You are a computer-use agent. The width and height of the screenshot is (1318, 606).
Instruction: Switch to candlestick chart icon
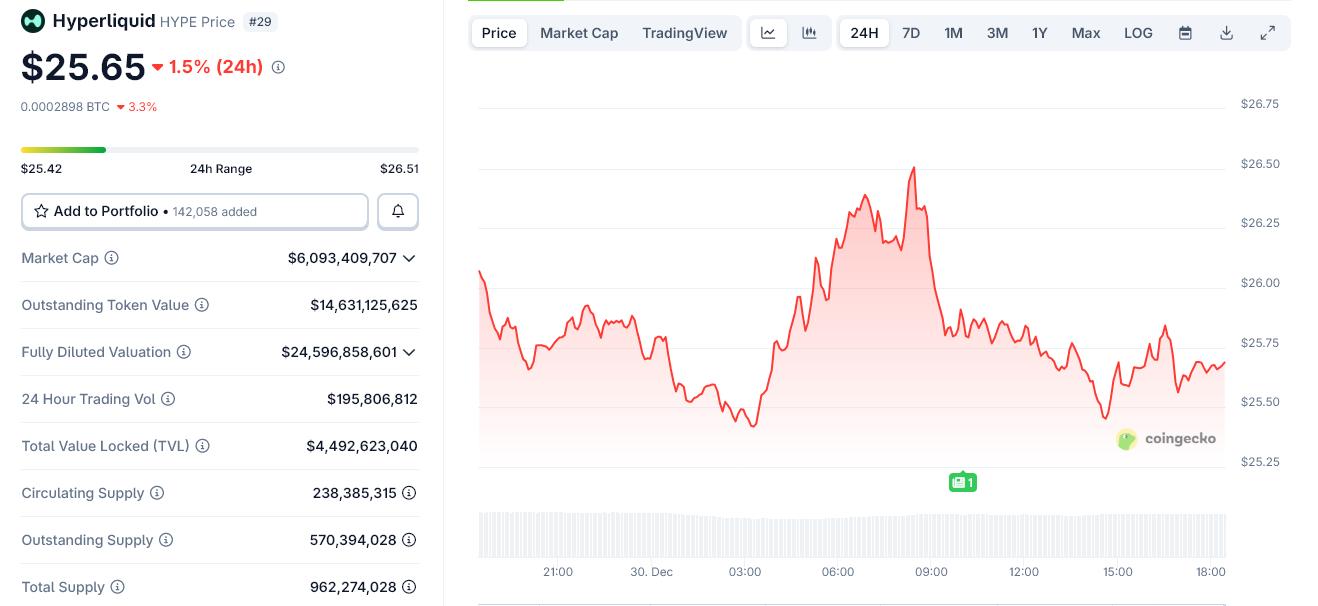(809, 33)
